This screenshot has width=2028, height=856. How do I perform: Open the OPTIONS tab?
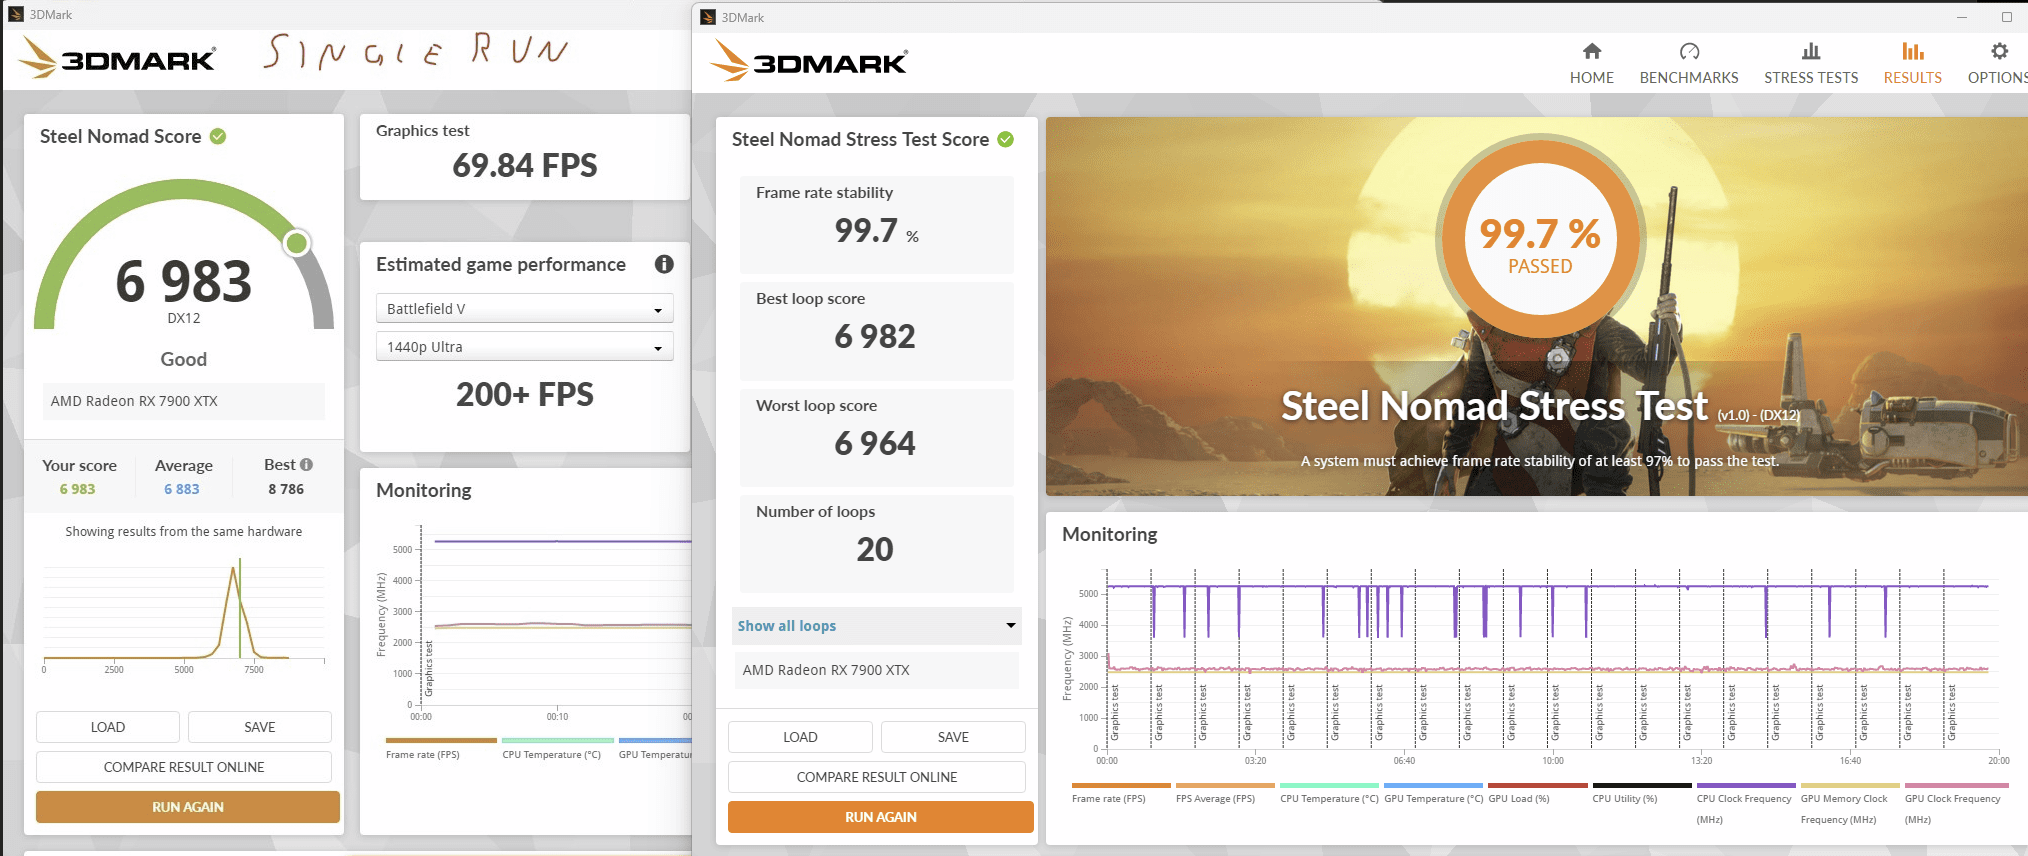pos(1997,64)
